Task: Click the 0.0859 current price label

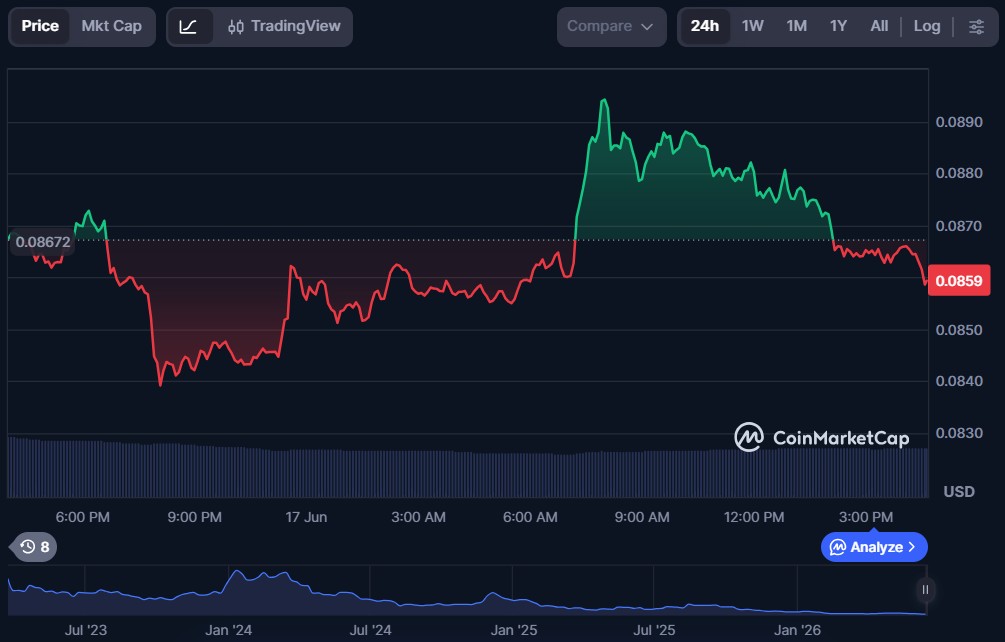Action: tap(959, 281)
